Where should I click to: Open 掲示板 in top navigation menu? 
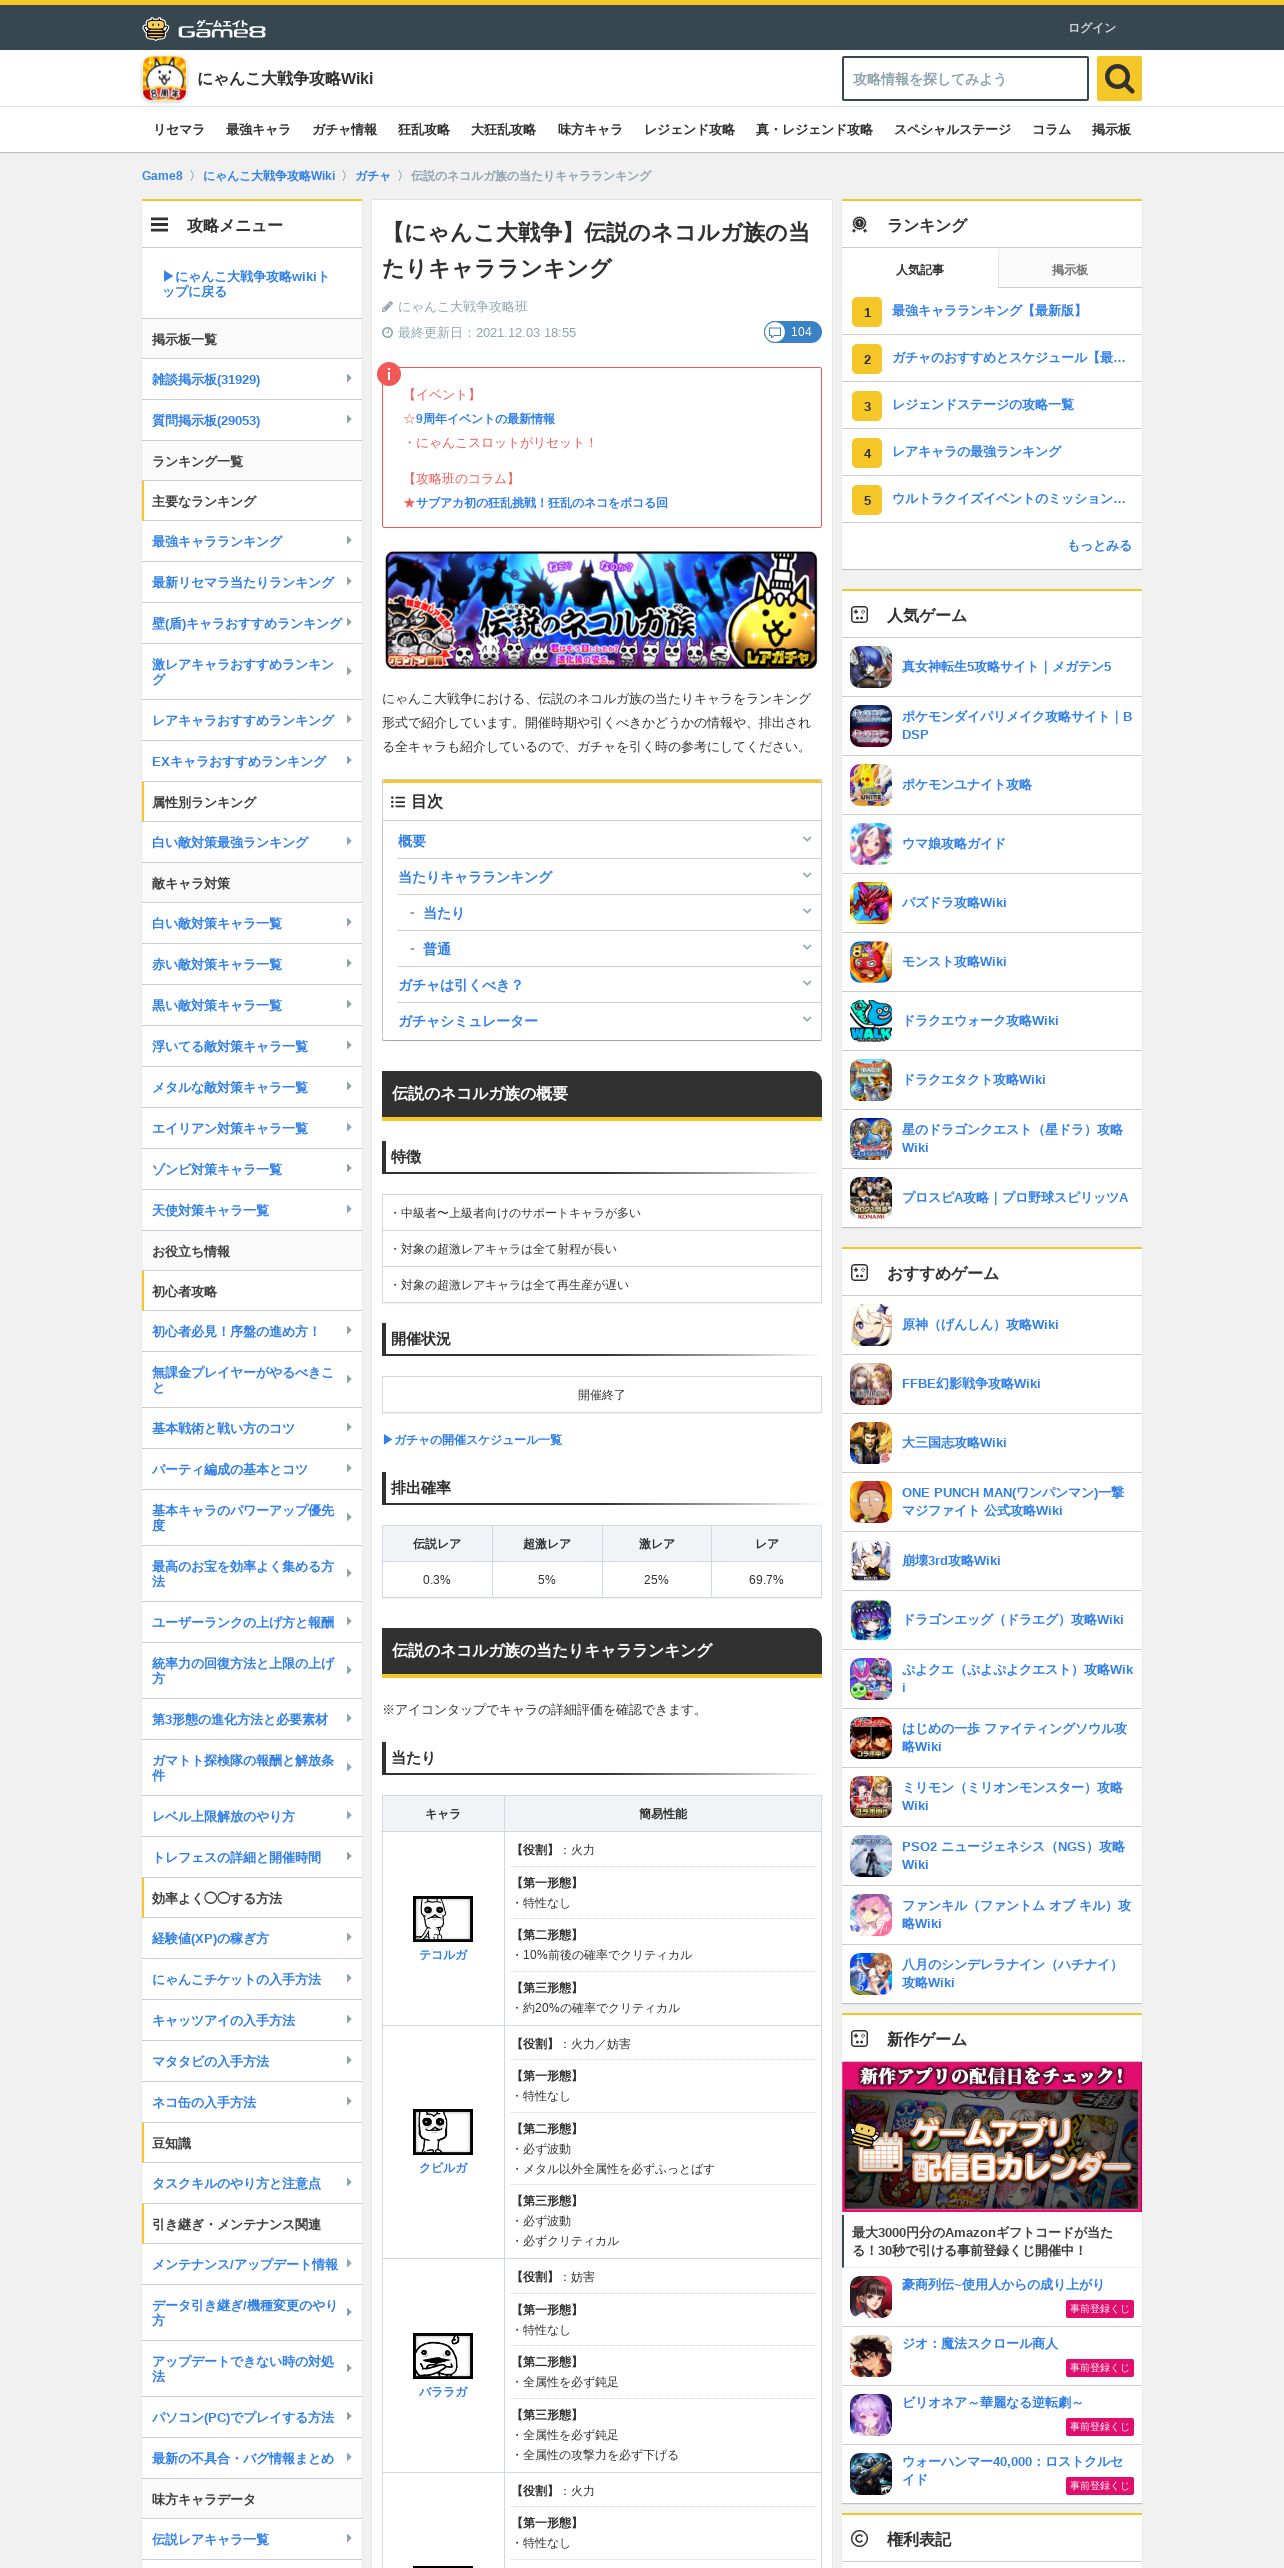[x=1111, y=130]
